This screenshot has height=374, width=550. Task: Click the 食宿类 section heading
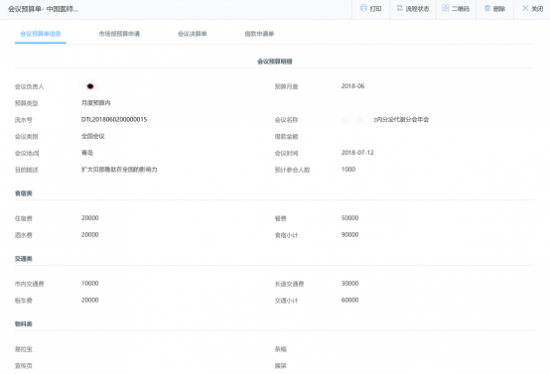(x=24, y=193)
